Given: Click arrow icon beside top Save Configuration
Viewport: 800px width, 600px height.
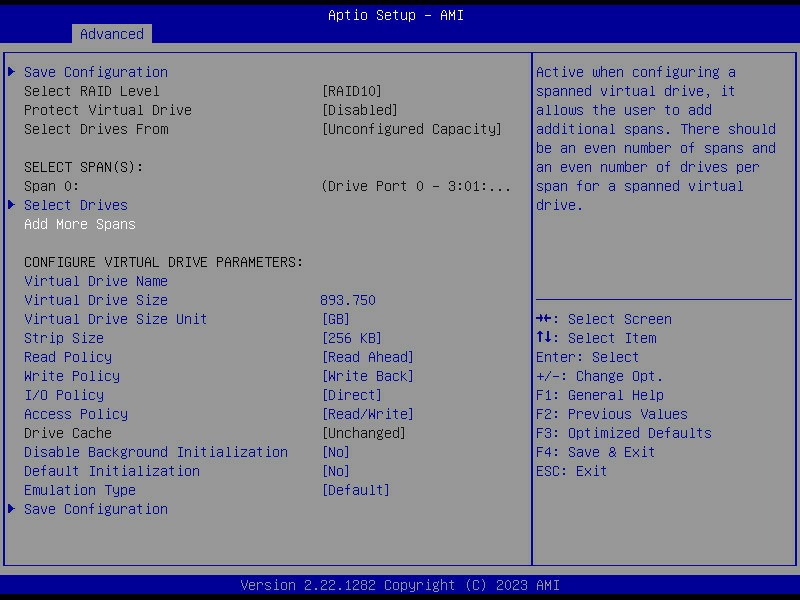Looking at the screenshot, I should click(x=12, y=71).
